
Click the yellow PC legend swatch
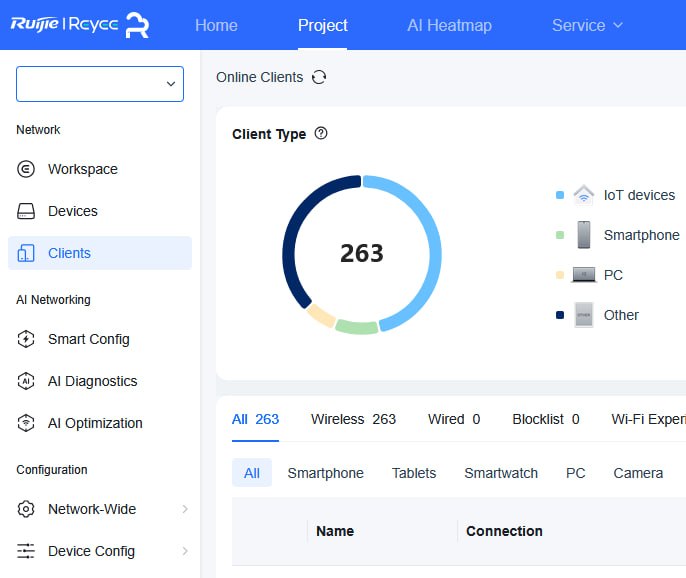560,275
